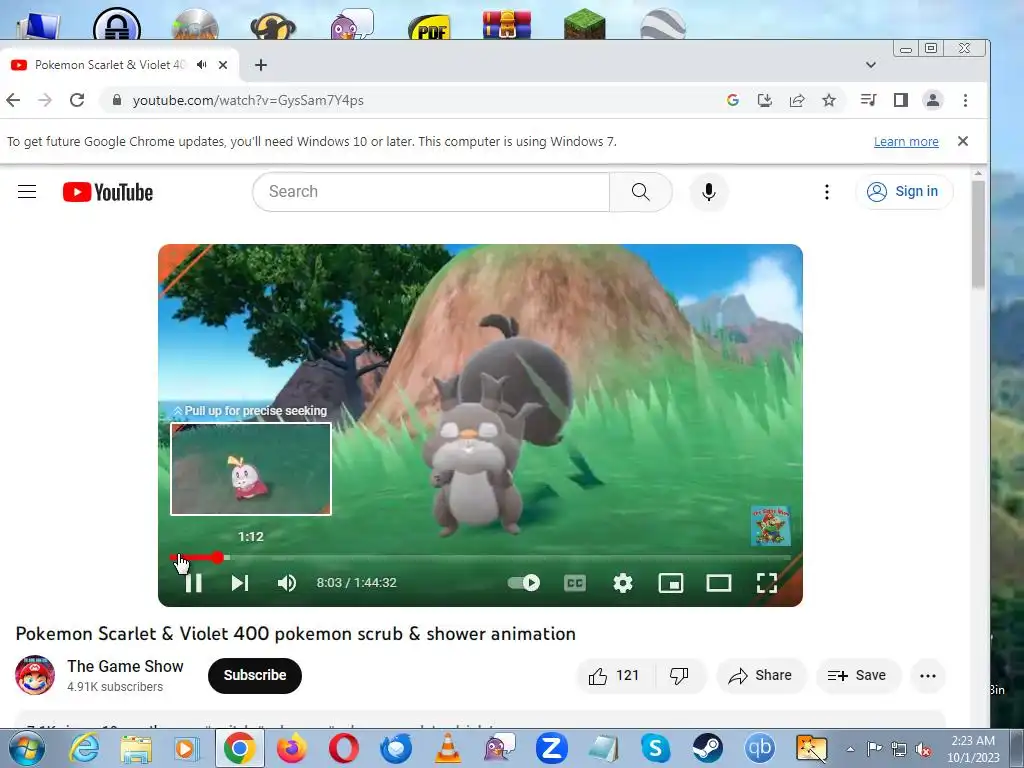Image resolution: width=1024 pixels, height=768 pixels.
Task: Like the video with 121 likes
Action: point(615,675)
